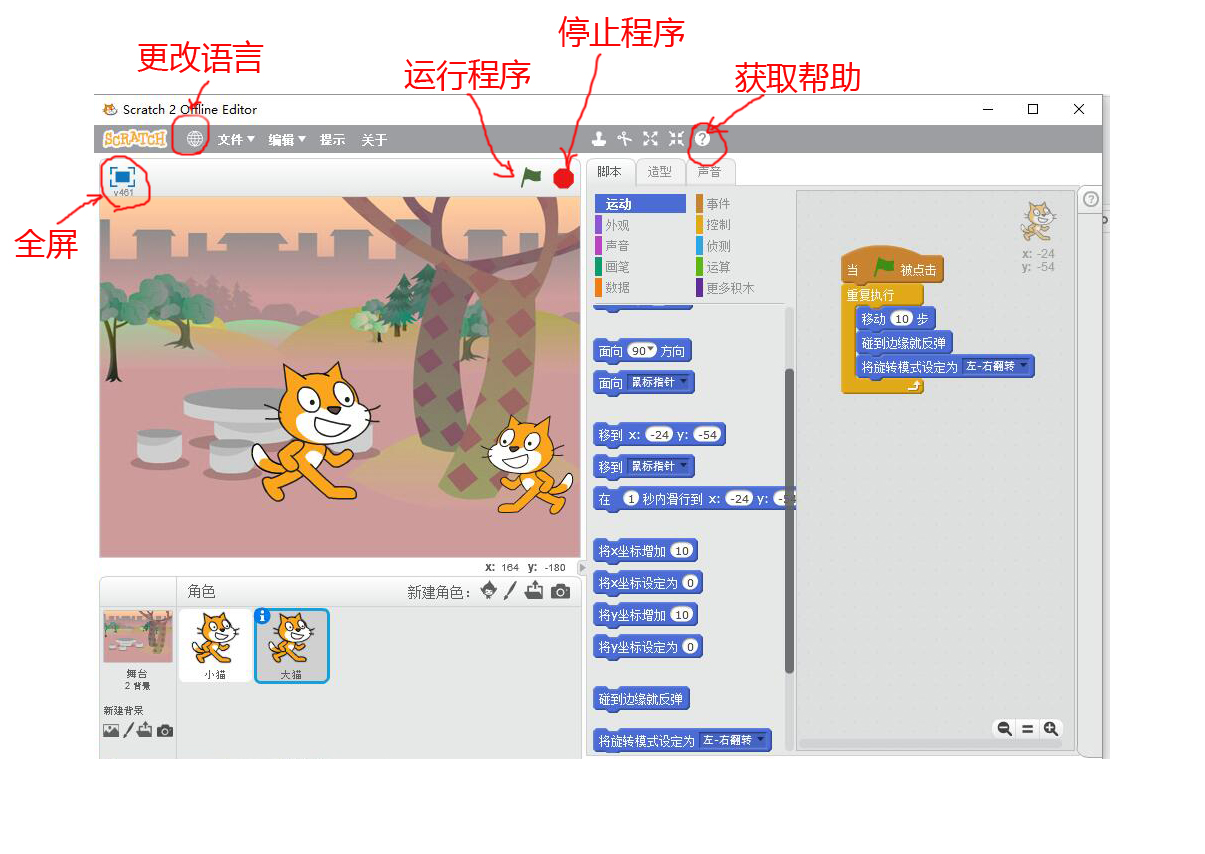This screenshot has height=854, width=1205.
Task: Open 鼠标指针 dropdown in 移到 block
Action: [685, 466]
